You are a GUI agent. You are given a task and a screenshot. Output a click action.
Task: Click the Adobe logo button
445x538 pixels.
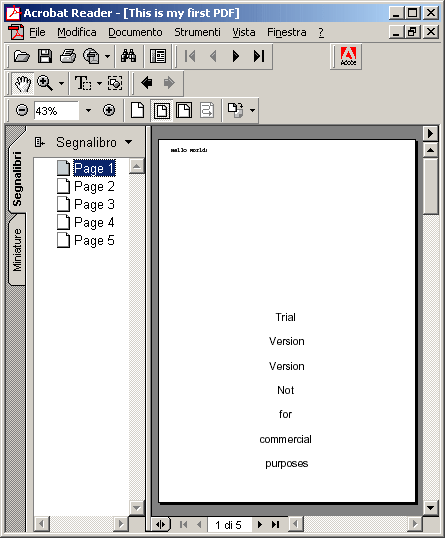[348, 56]
